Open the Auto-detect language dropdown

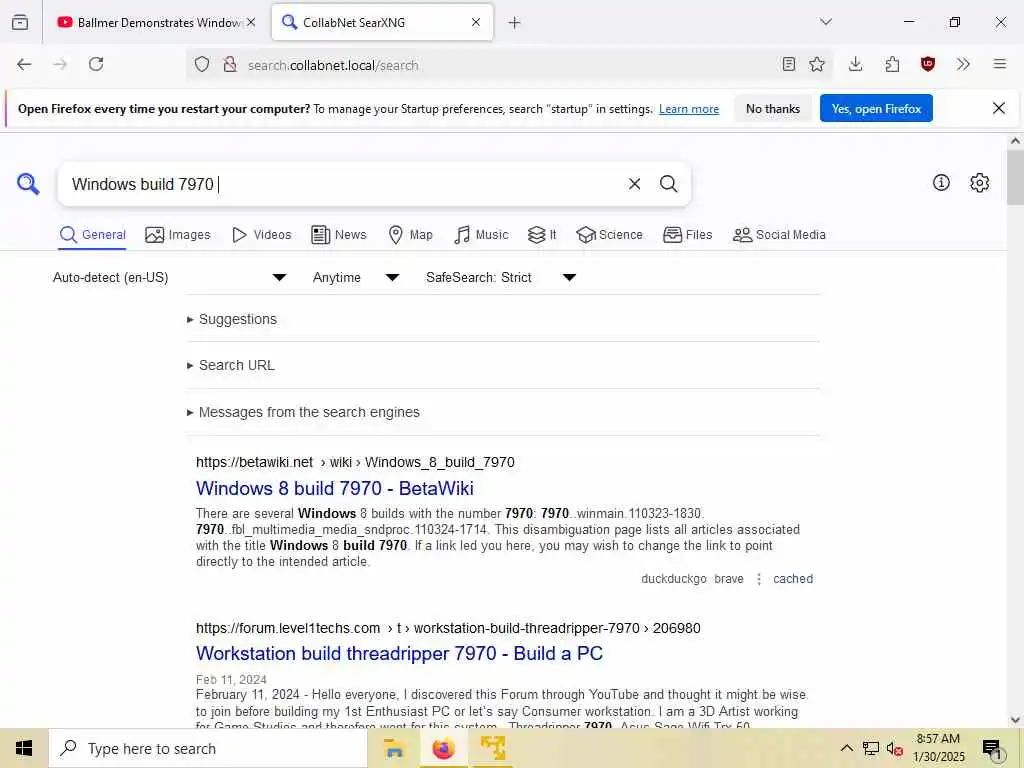[x=170, y=278]
